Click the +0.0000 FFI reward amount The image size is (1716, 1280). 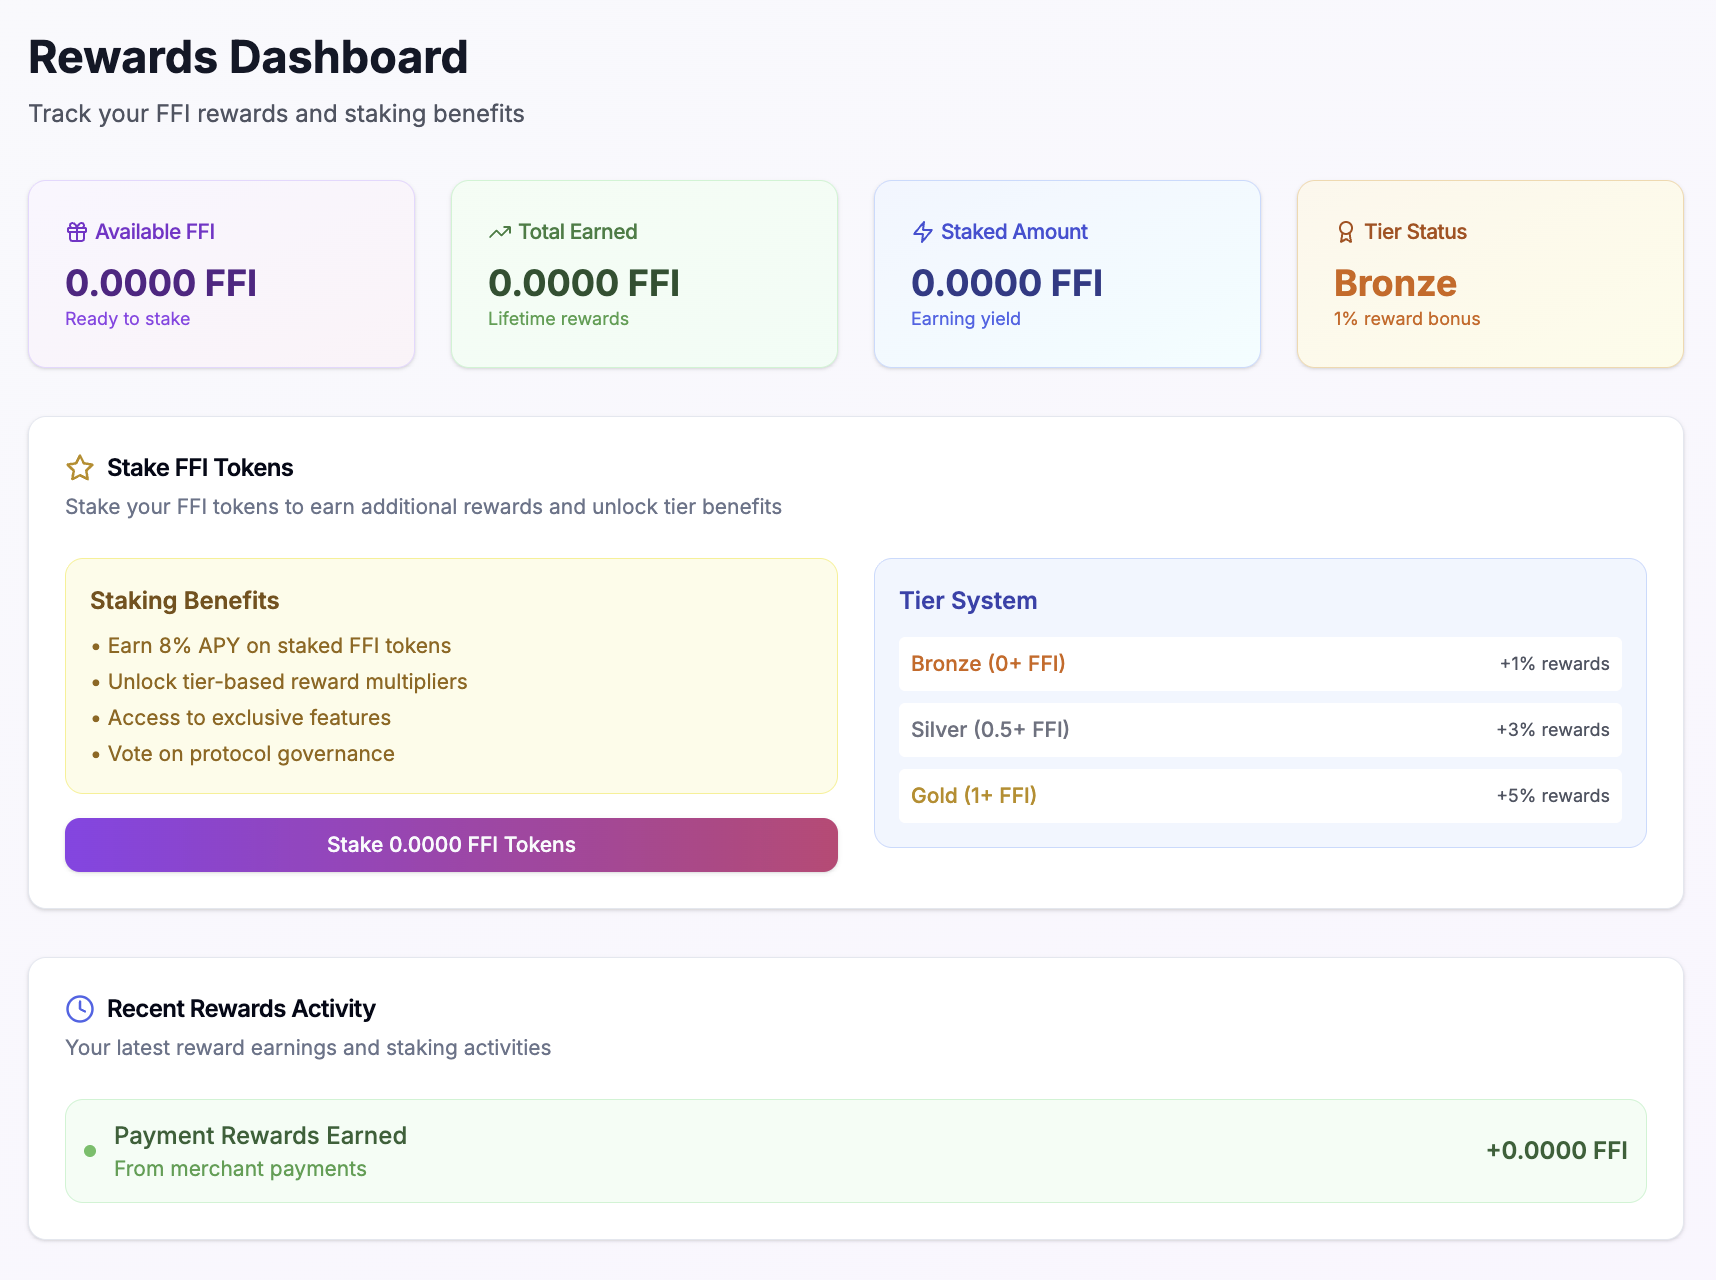(x=1556, y=1151)
